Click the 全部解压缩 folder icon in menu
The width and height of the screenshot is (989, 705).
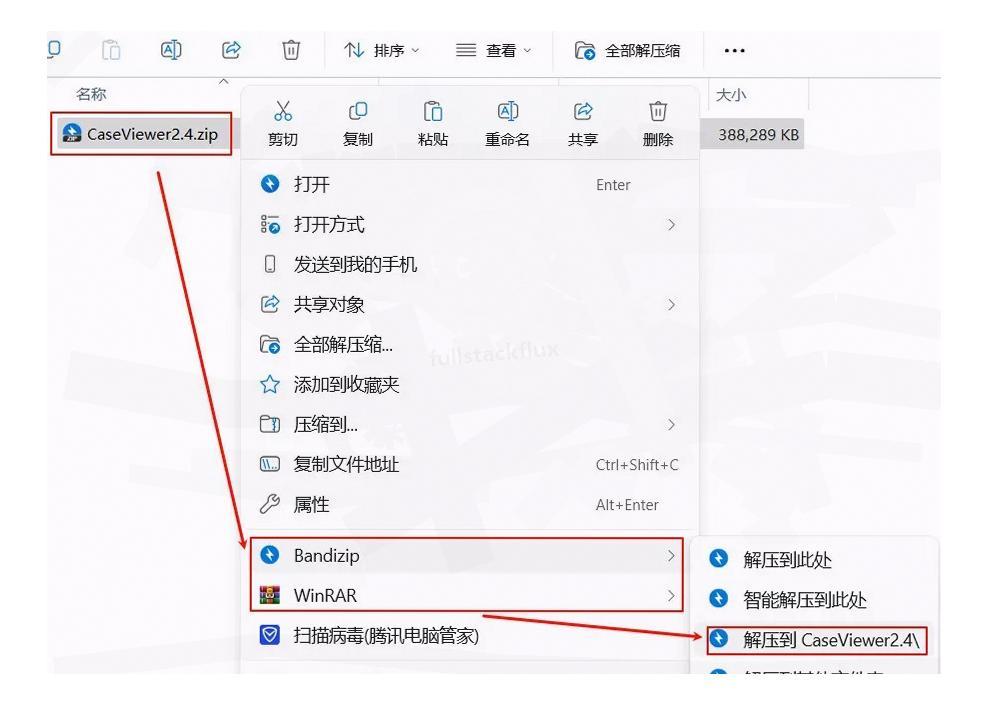[x=270, y=344]
